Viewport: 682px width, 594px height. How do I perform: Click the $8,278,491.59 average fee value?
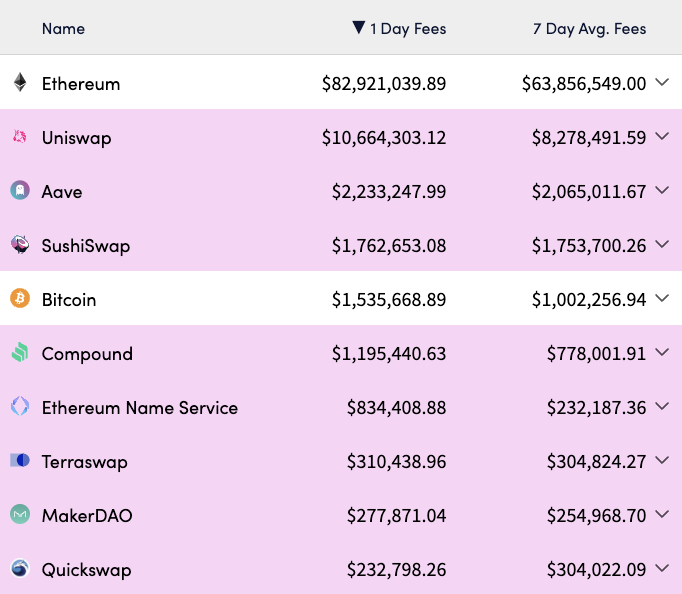tap(589, 138)
